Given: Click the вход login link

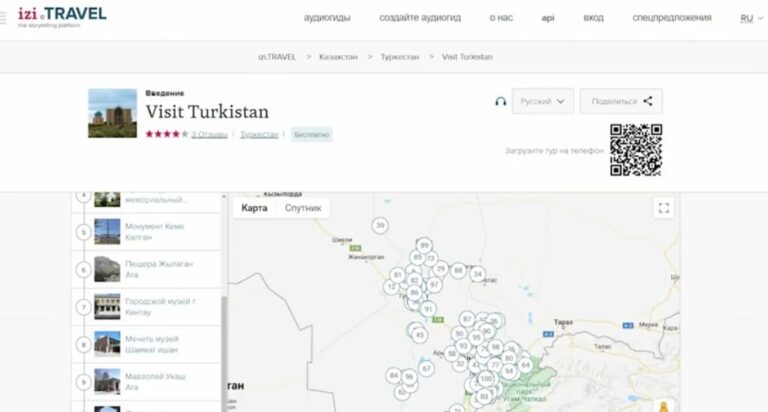Looking at the screenshot, I should [593, 18].
